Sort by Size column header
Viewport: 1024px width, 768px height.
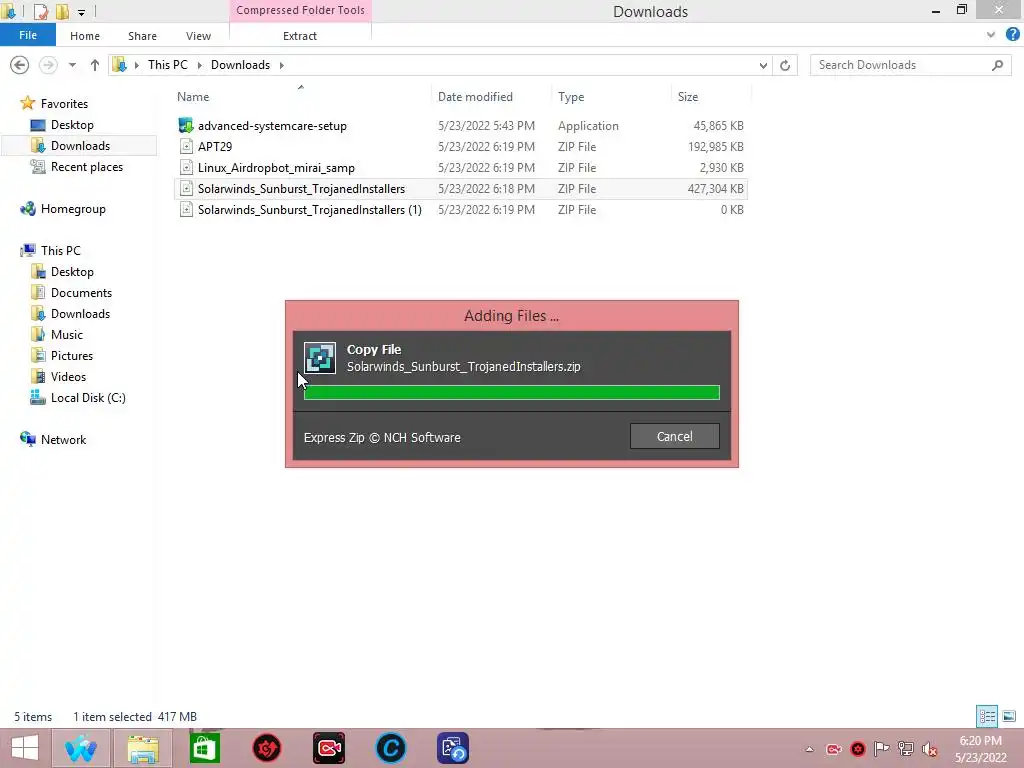(688, 97)
